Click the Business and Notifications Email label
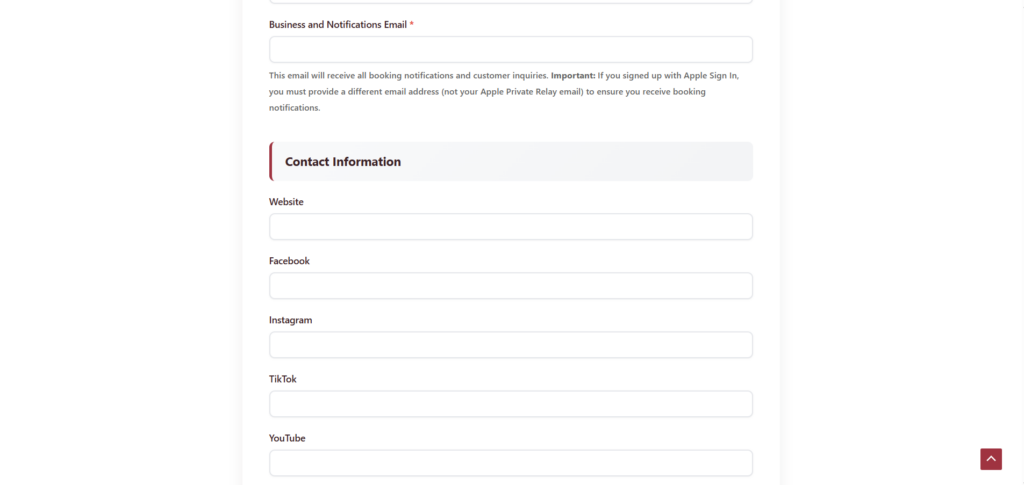1024x485 pixels. click(x=337, y=24)
